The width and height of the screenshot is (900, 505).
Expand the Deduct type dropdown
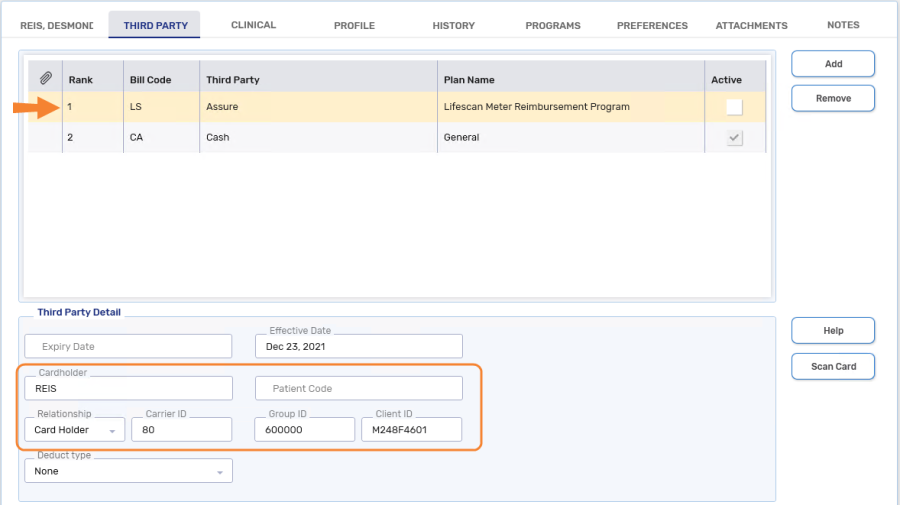128,471
